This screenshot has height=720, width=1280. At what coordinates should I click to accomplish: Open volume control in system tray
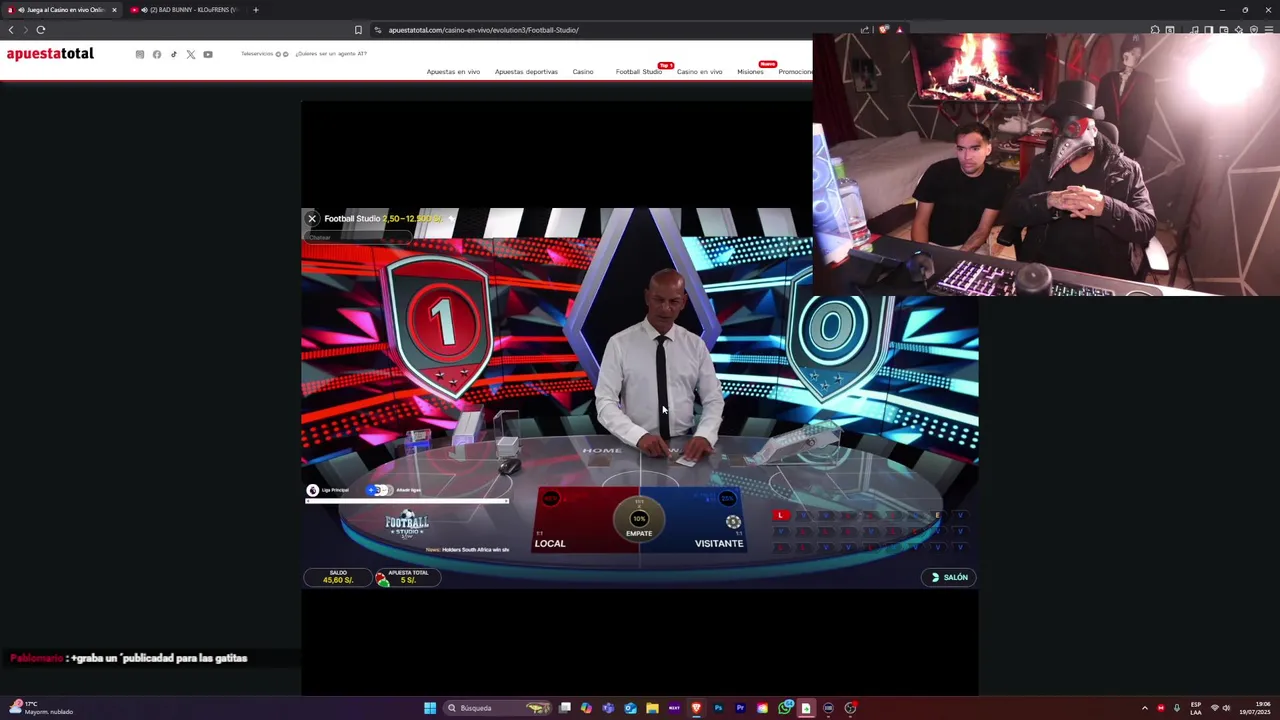pyautogui.click(x=1226, y=708)
